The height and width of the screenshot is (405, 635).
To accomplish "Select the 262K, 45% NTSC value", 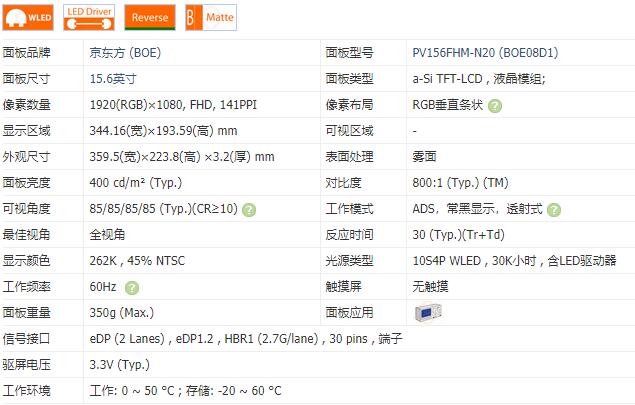I will click(137, 260).
